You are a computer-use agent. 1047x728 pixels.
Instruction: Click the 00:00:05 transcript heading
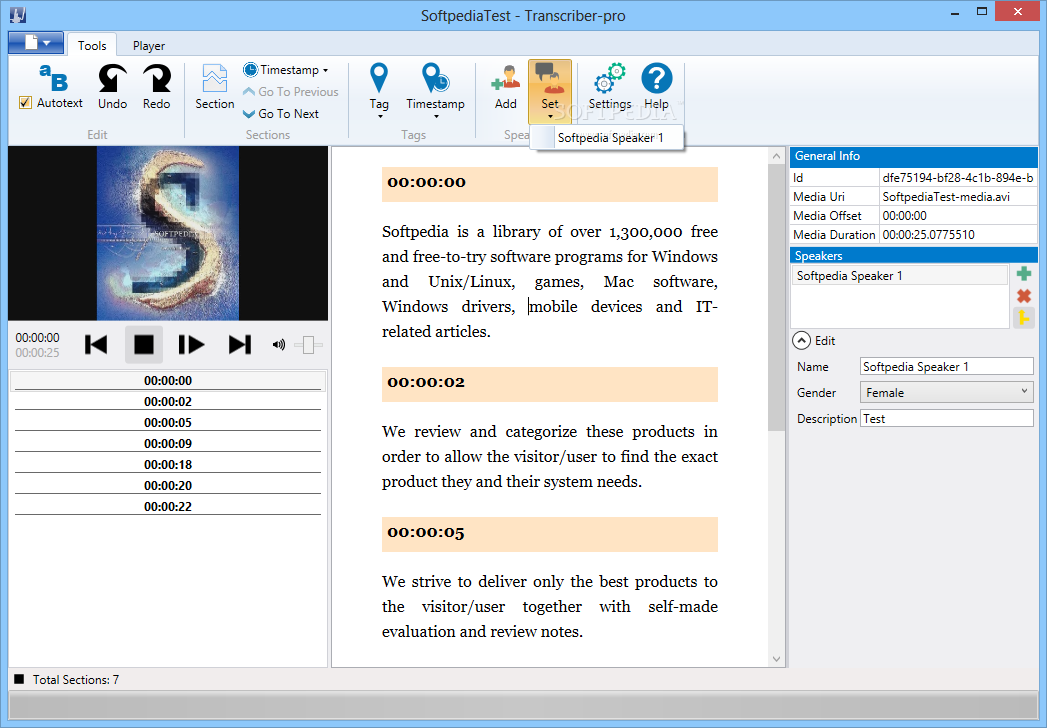point(550,534)
